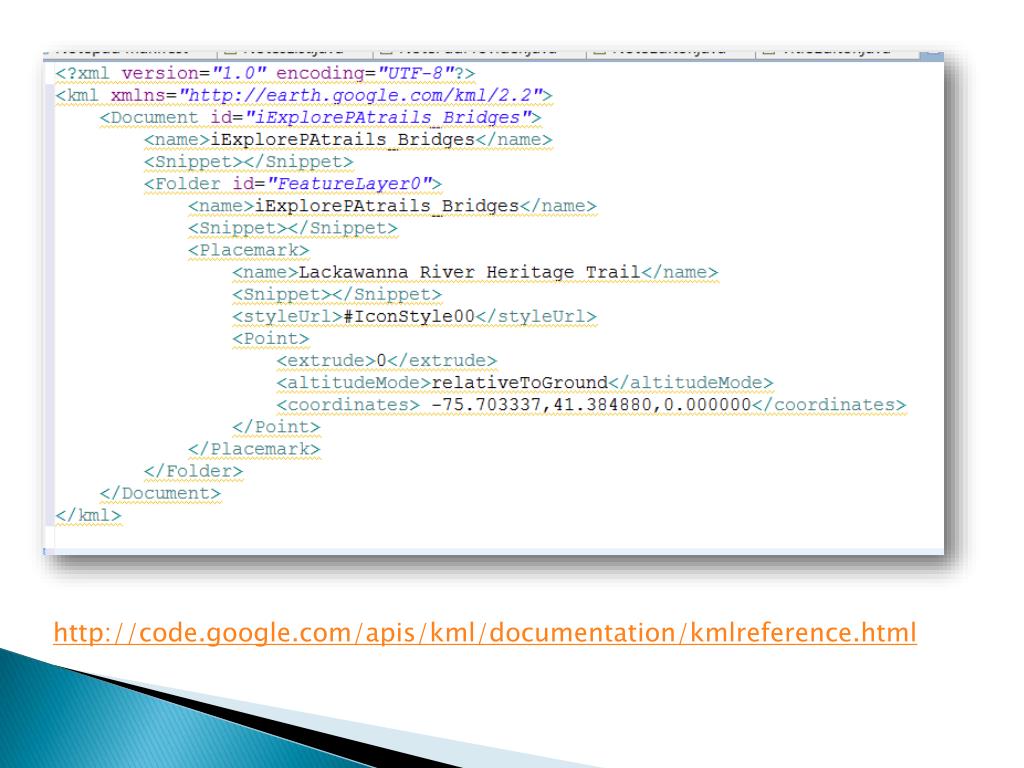Click the Document id "iExplorePAtrails_Bridges" value
The image size is (1024, 768).
coord(389,118)
